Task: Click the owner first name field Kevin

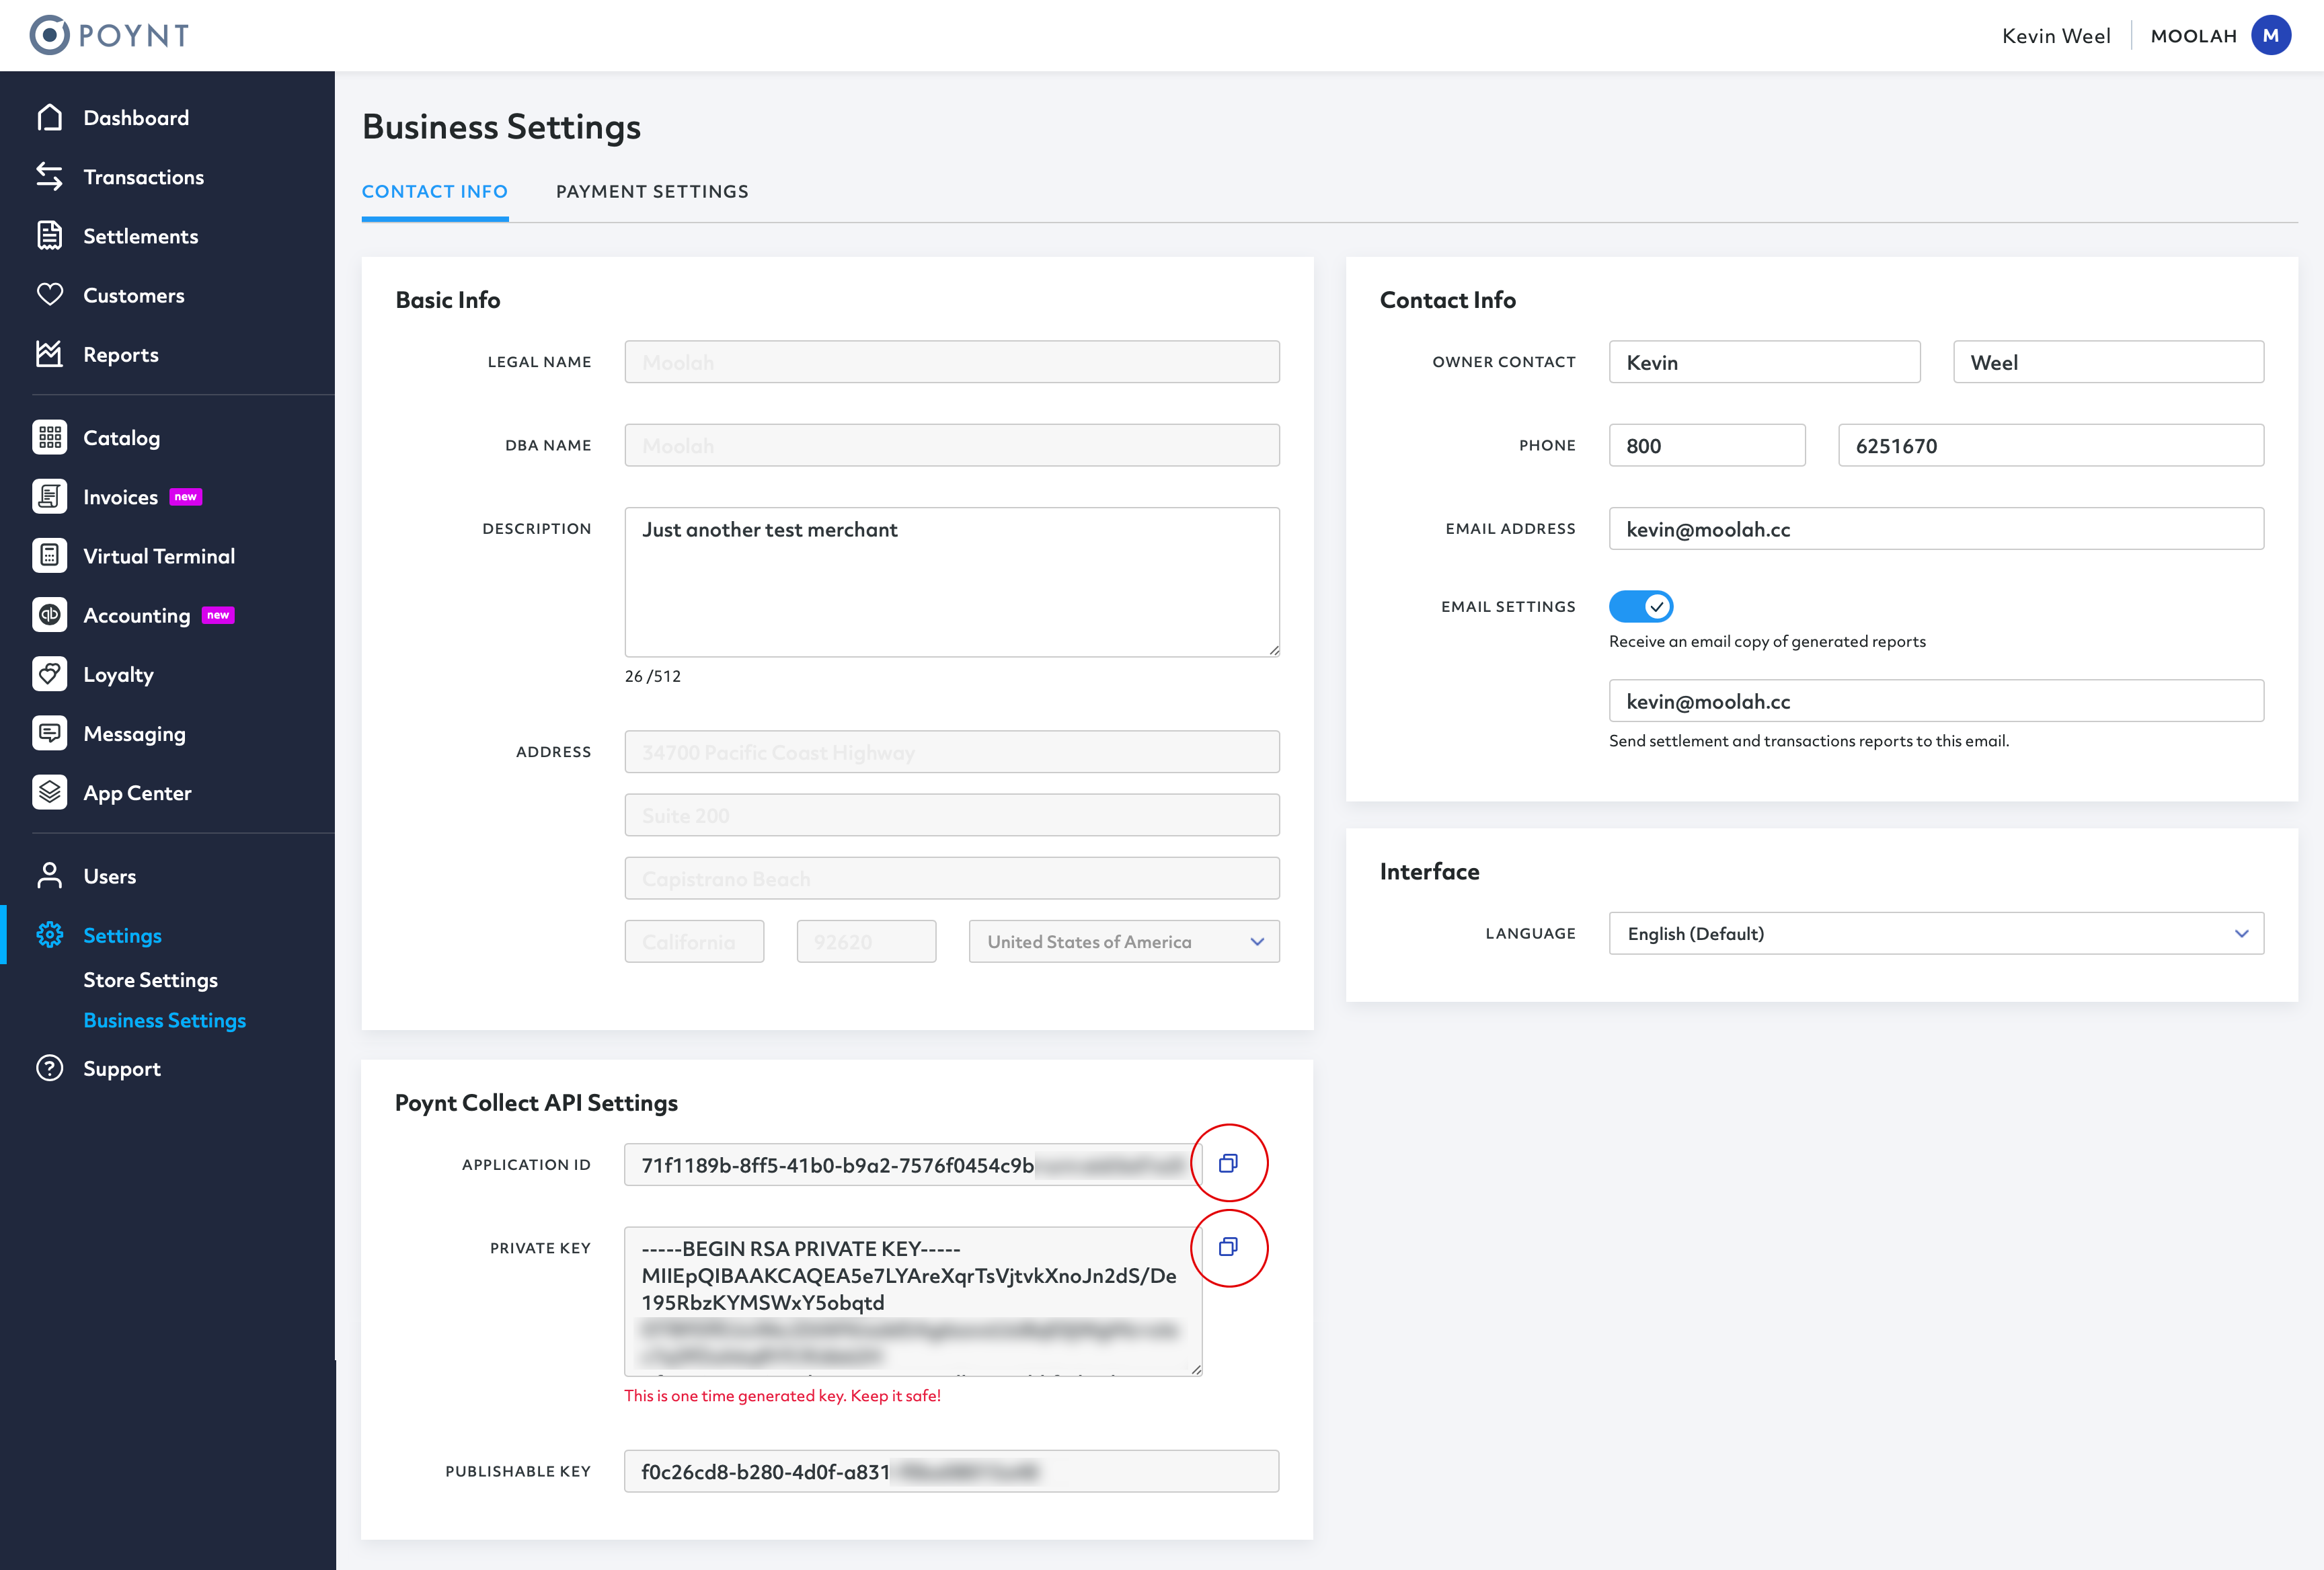Action: tap(1764, 362)
